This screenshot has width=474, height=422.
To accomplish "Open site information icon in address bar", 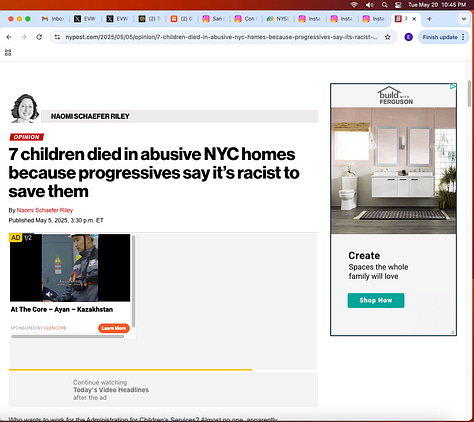I will point(57,37).
